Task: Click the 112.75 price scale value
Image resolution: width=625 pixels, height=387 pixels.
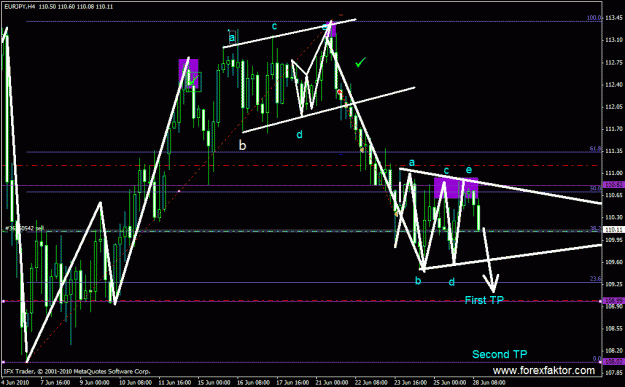Action: point(614,63)
